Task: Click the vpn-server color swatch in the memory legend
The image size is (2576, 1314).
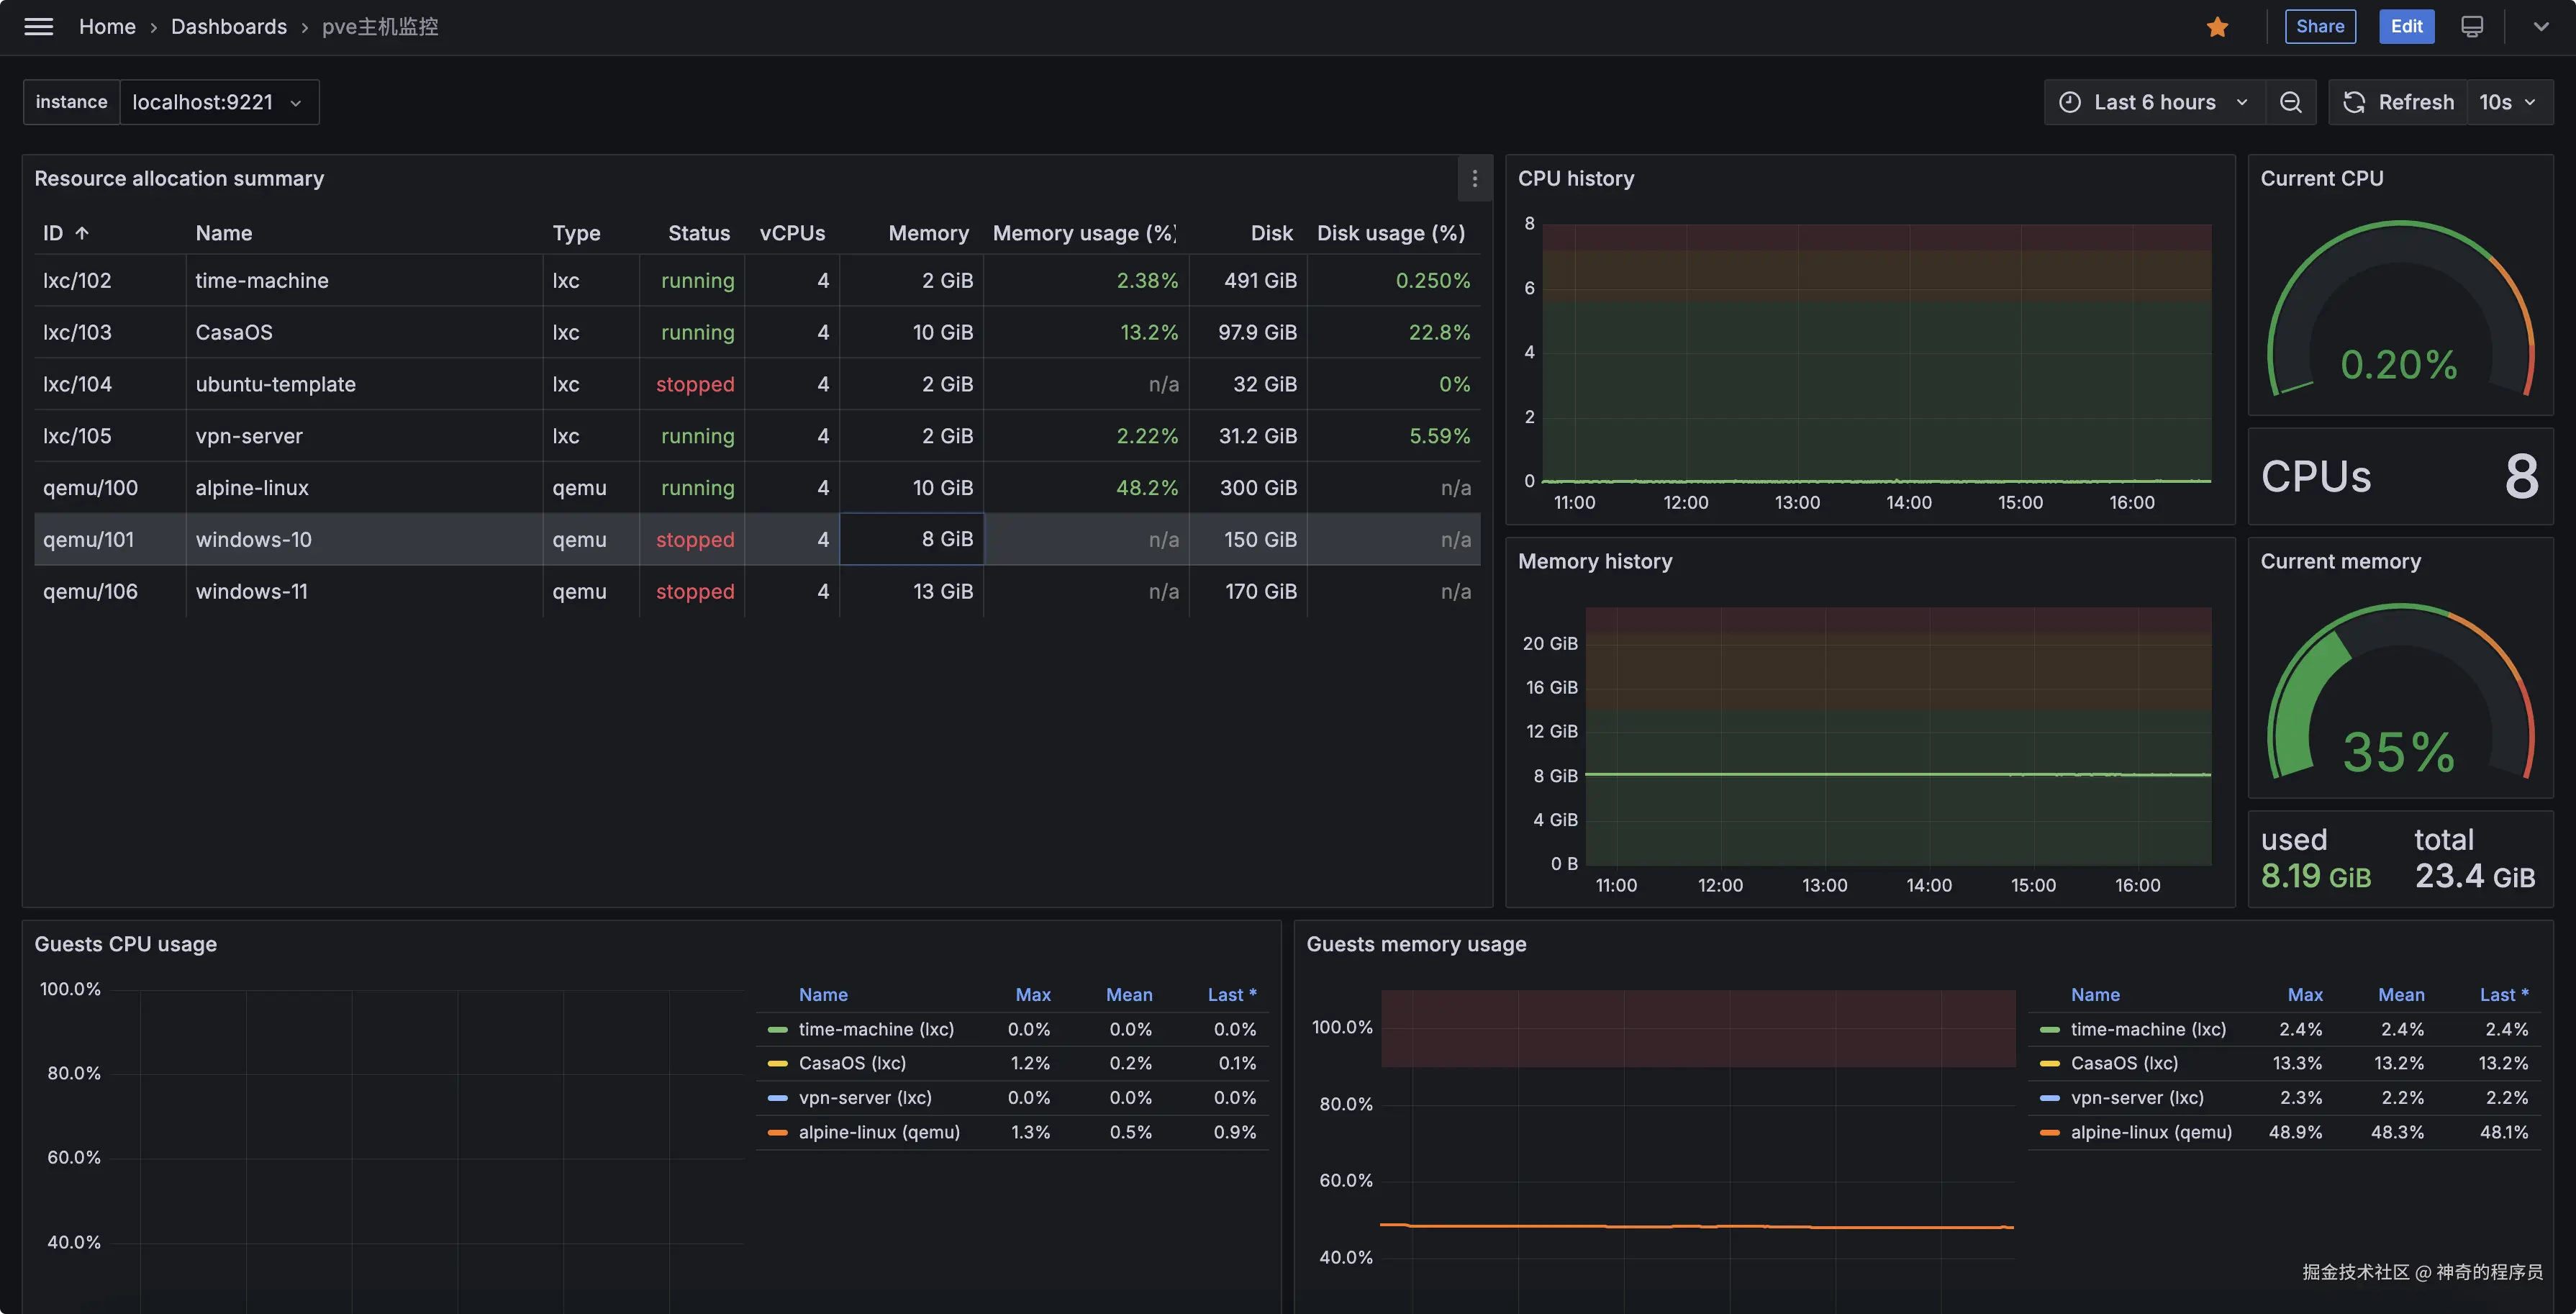Action: tap(2049, 1098)
